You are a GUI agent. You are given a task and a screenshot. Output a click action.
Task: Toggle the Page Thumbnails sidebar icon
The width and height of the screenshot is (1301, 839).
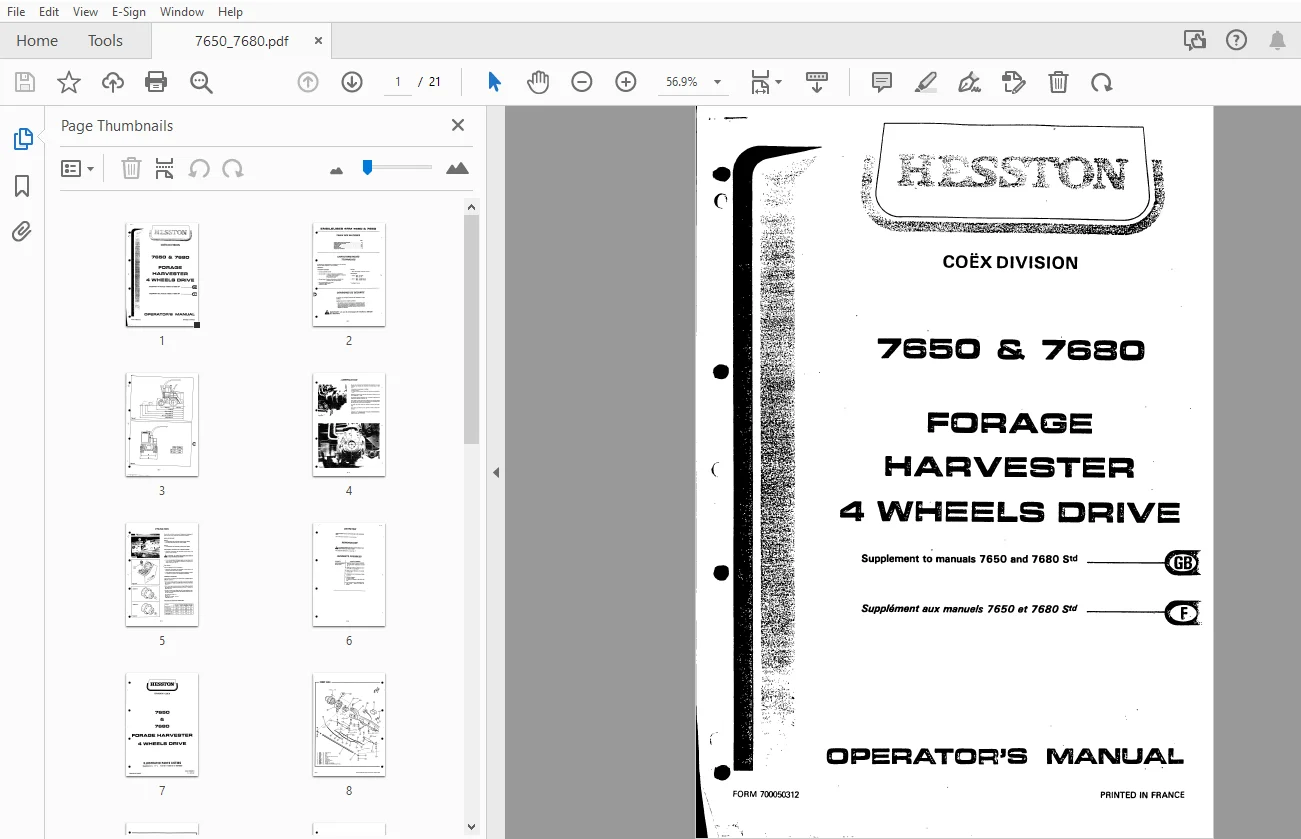22,140
